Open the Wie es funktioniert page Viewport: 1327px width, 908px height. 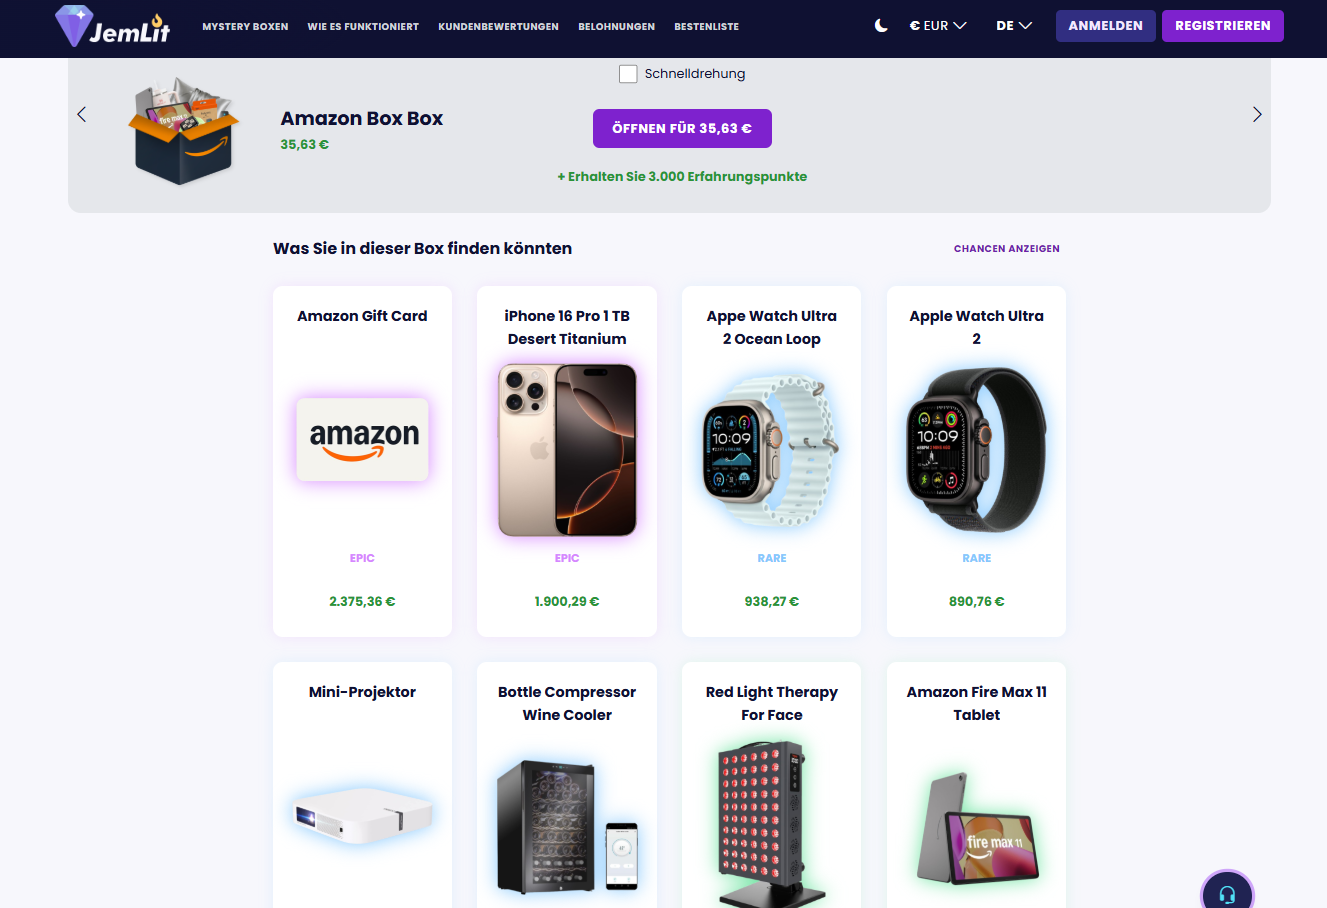click(x=363, y=27)
